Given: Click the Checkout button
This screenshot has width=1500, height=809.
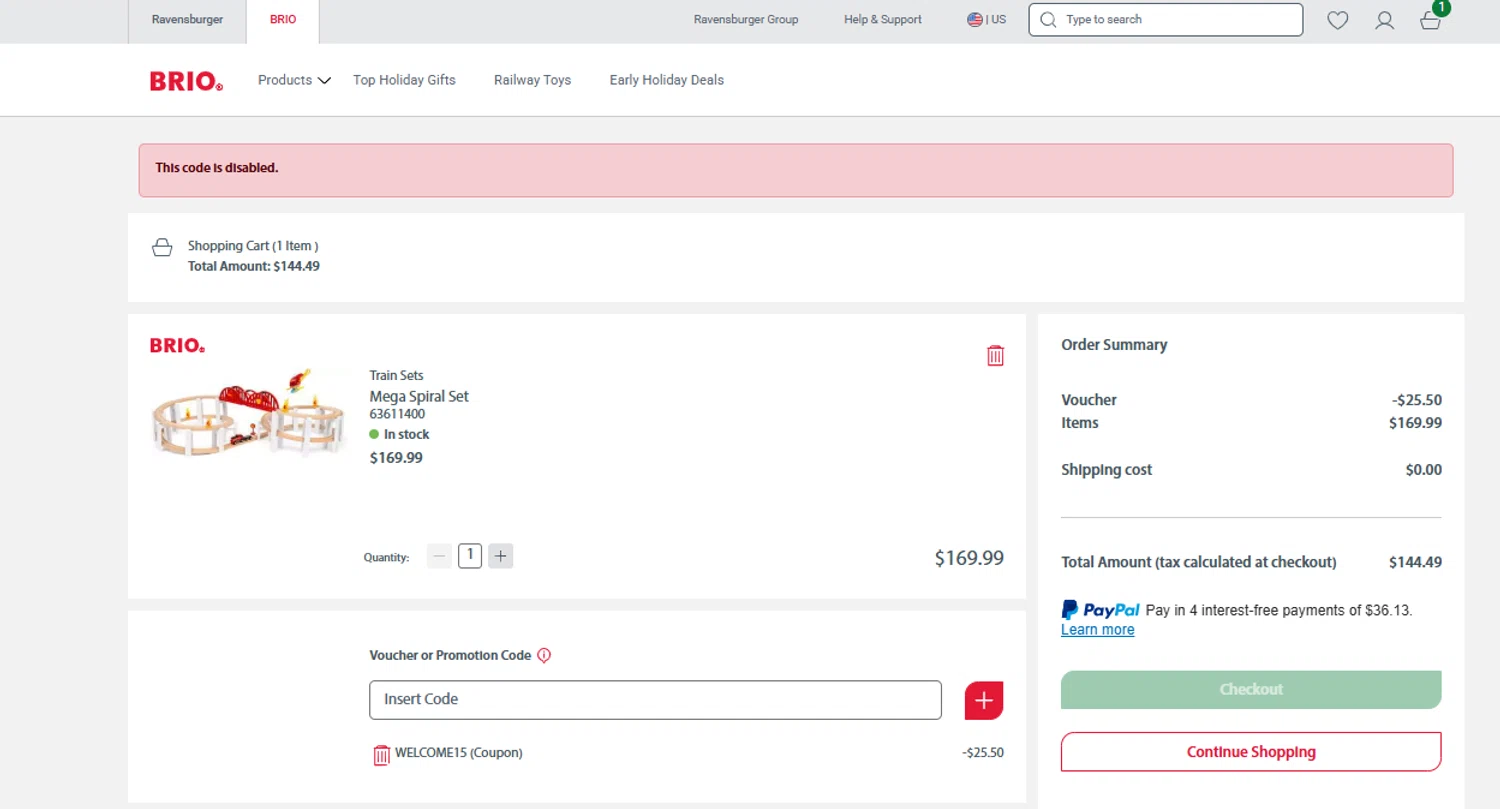Looking at the screenshot, I should point(1251,689).
